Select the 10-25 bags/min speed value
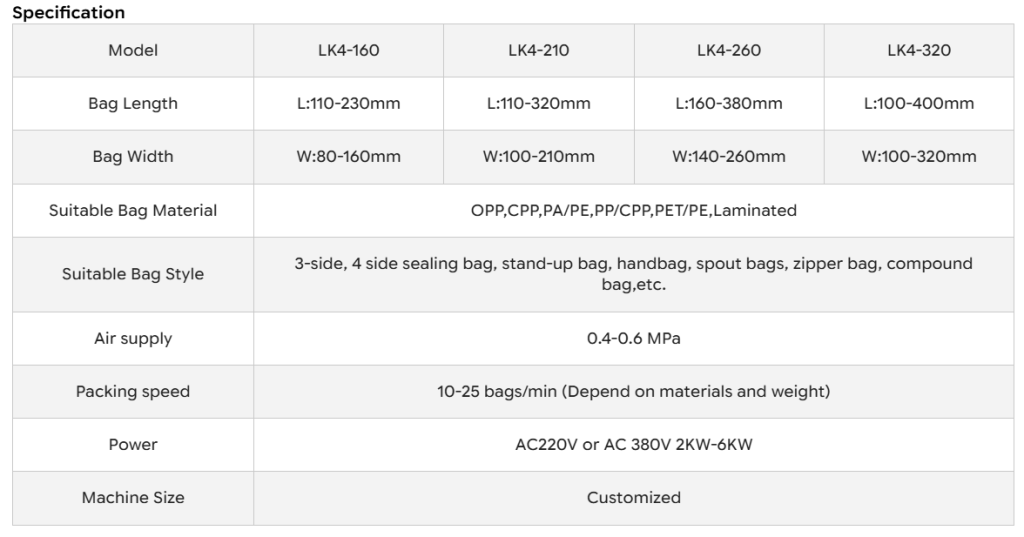 [x=633, y=391]
